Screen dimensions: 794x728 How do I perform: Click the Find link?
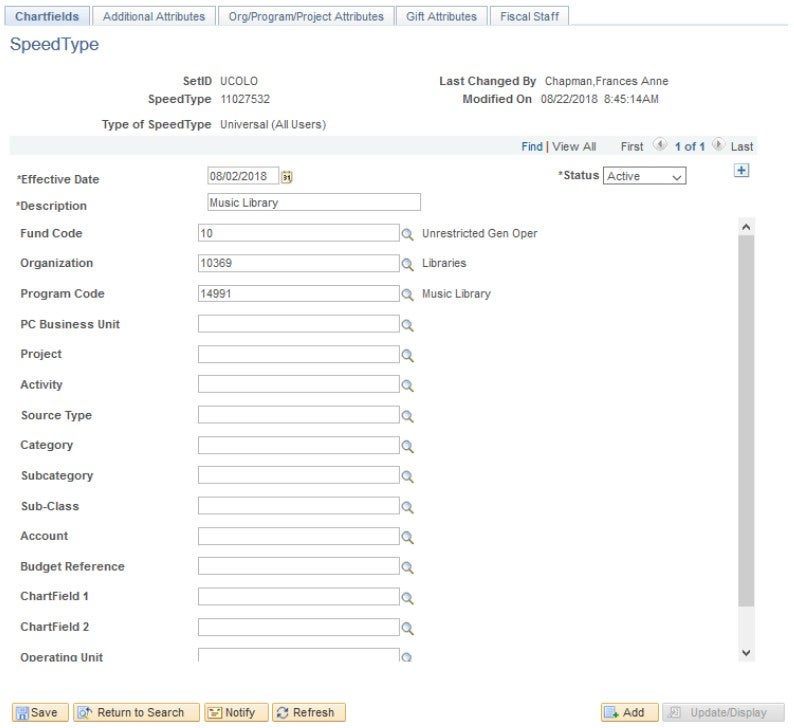click(x=532, y=147)
